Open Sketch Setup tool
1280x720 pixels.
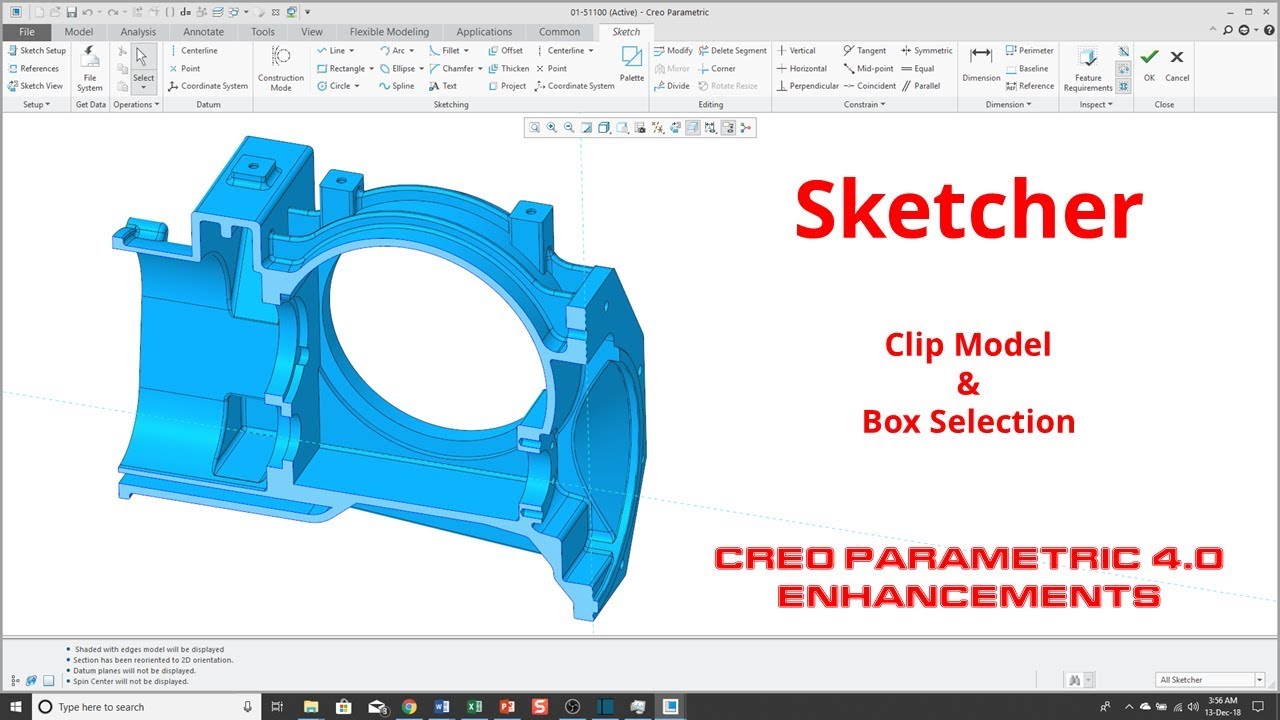pos(36,50)
